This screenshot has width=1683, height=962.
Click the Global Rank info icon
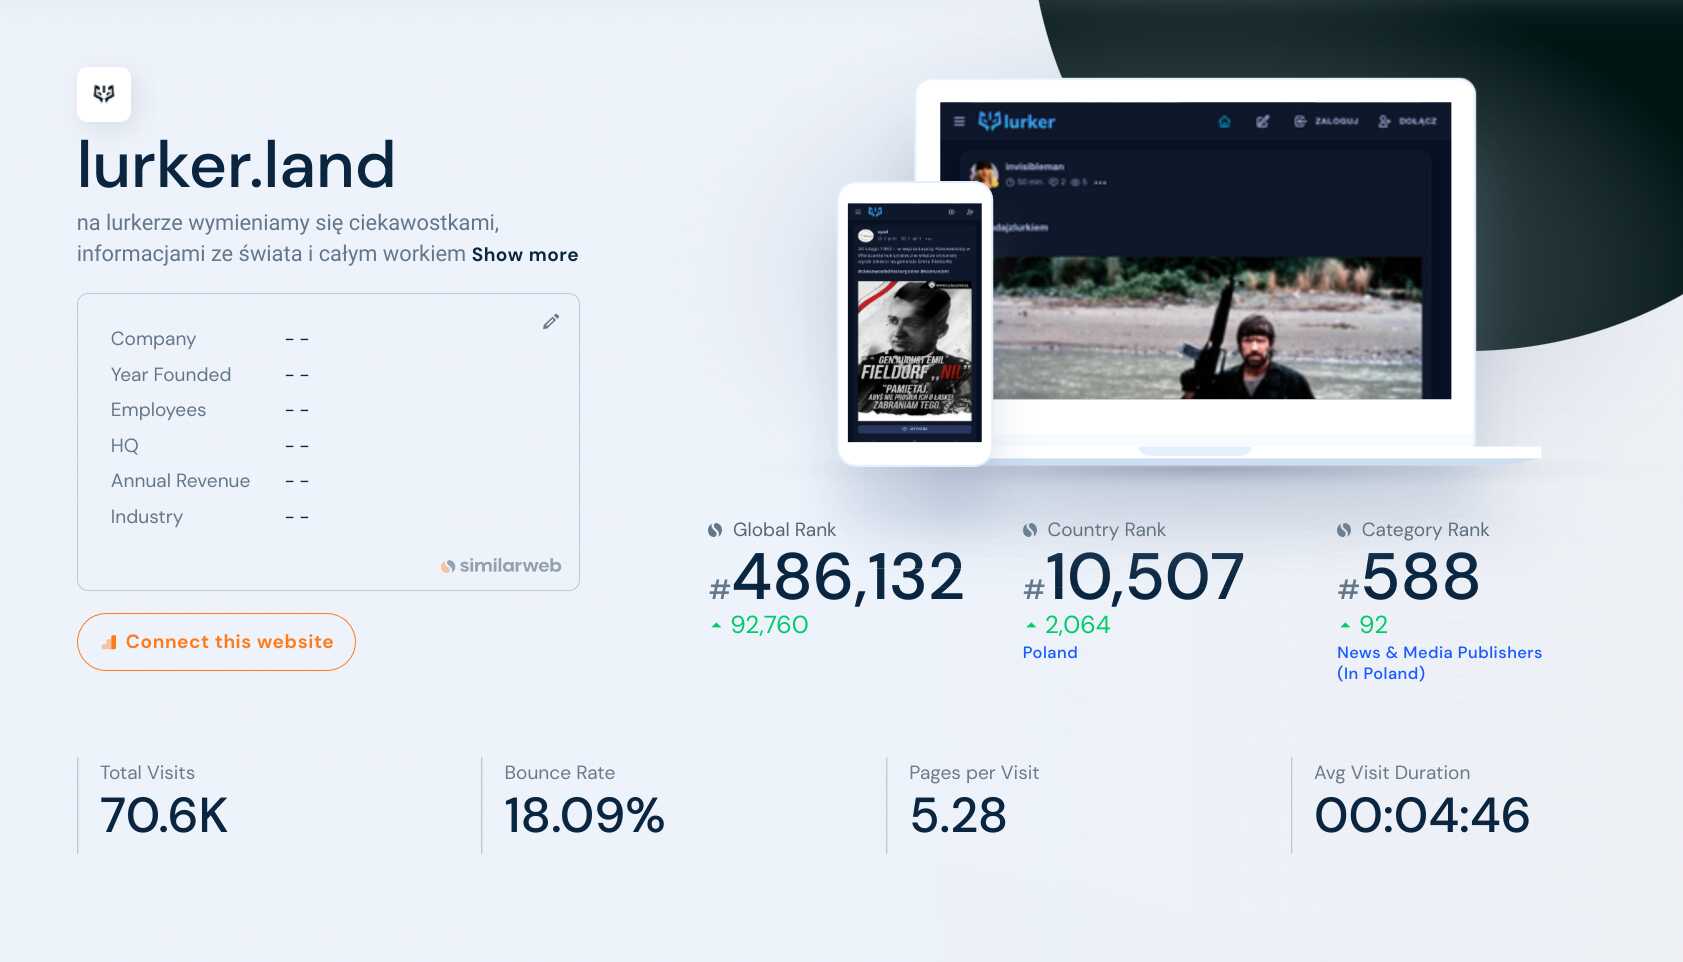click(x=715, y=530)
